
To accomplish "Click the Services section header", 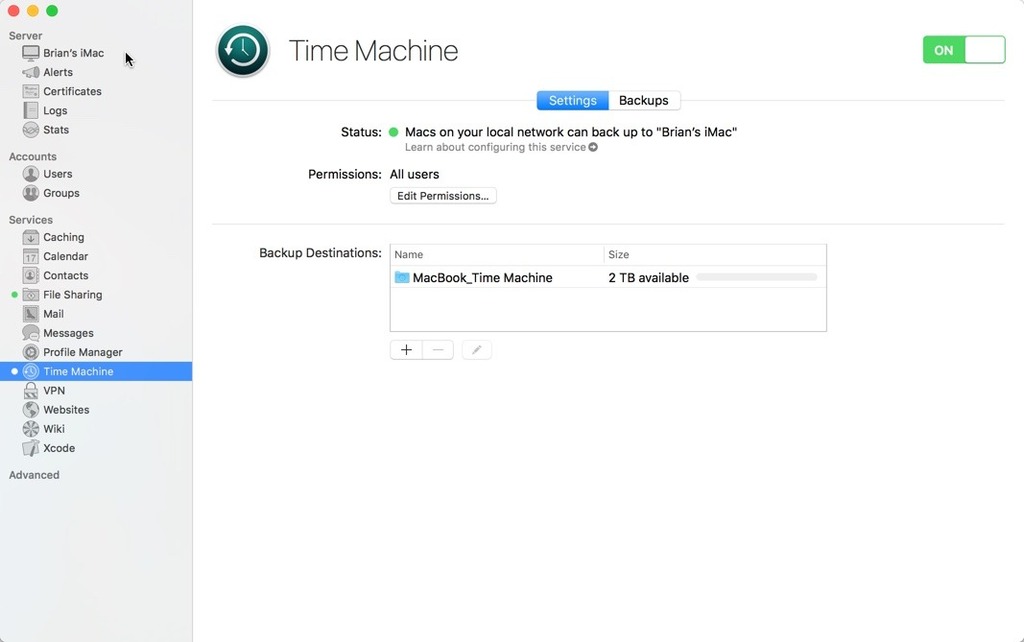I will point(31,220).
